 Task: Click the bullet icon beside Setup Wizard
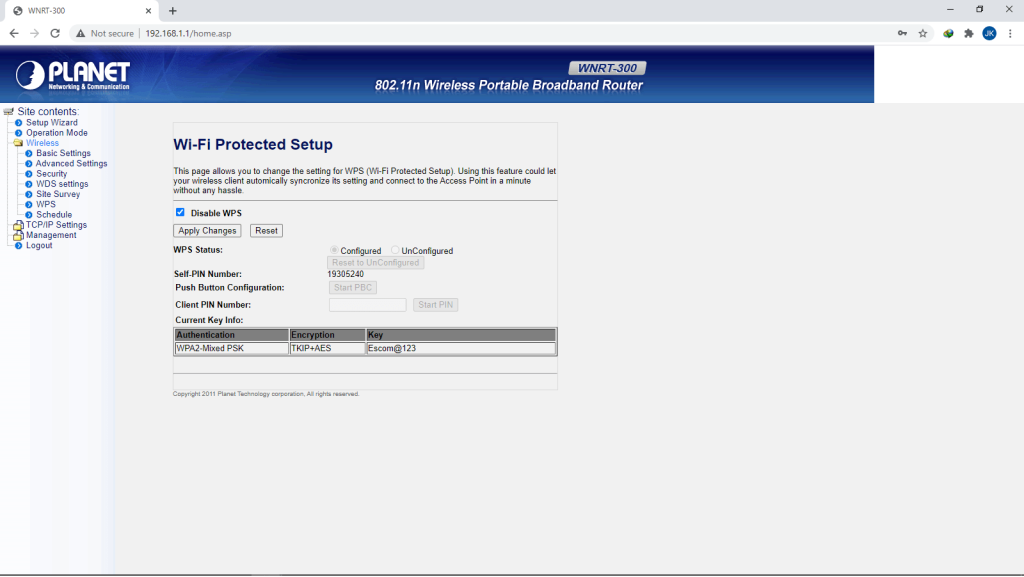point(18,123)
